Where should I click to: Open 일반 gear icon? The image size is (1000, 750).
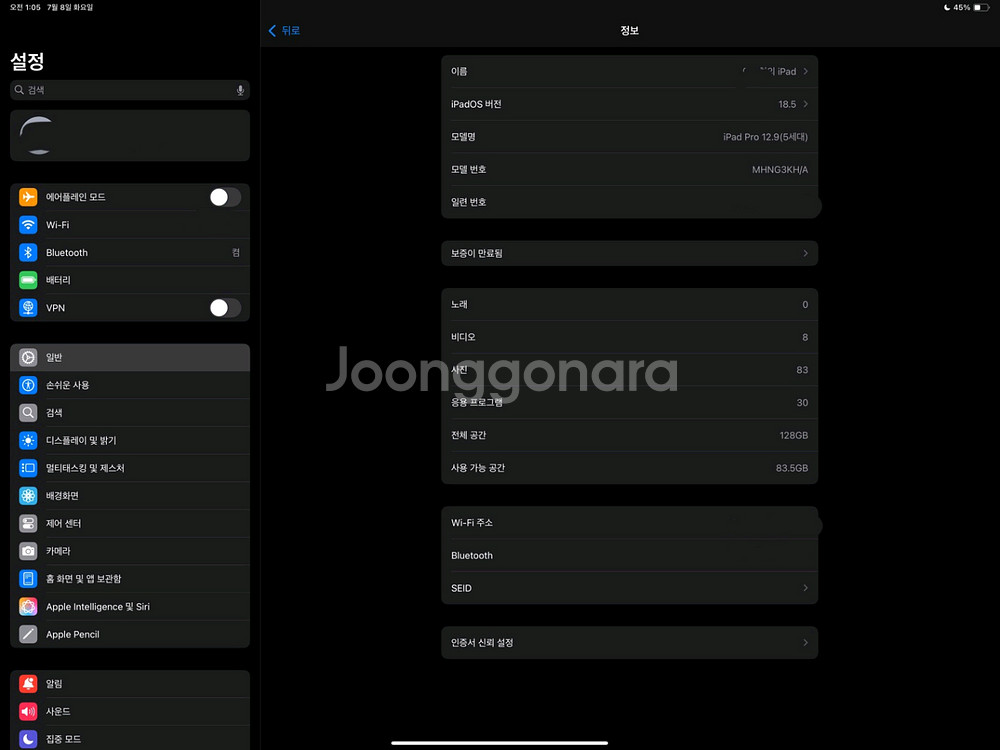pos(28,357)
